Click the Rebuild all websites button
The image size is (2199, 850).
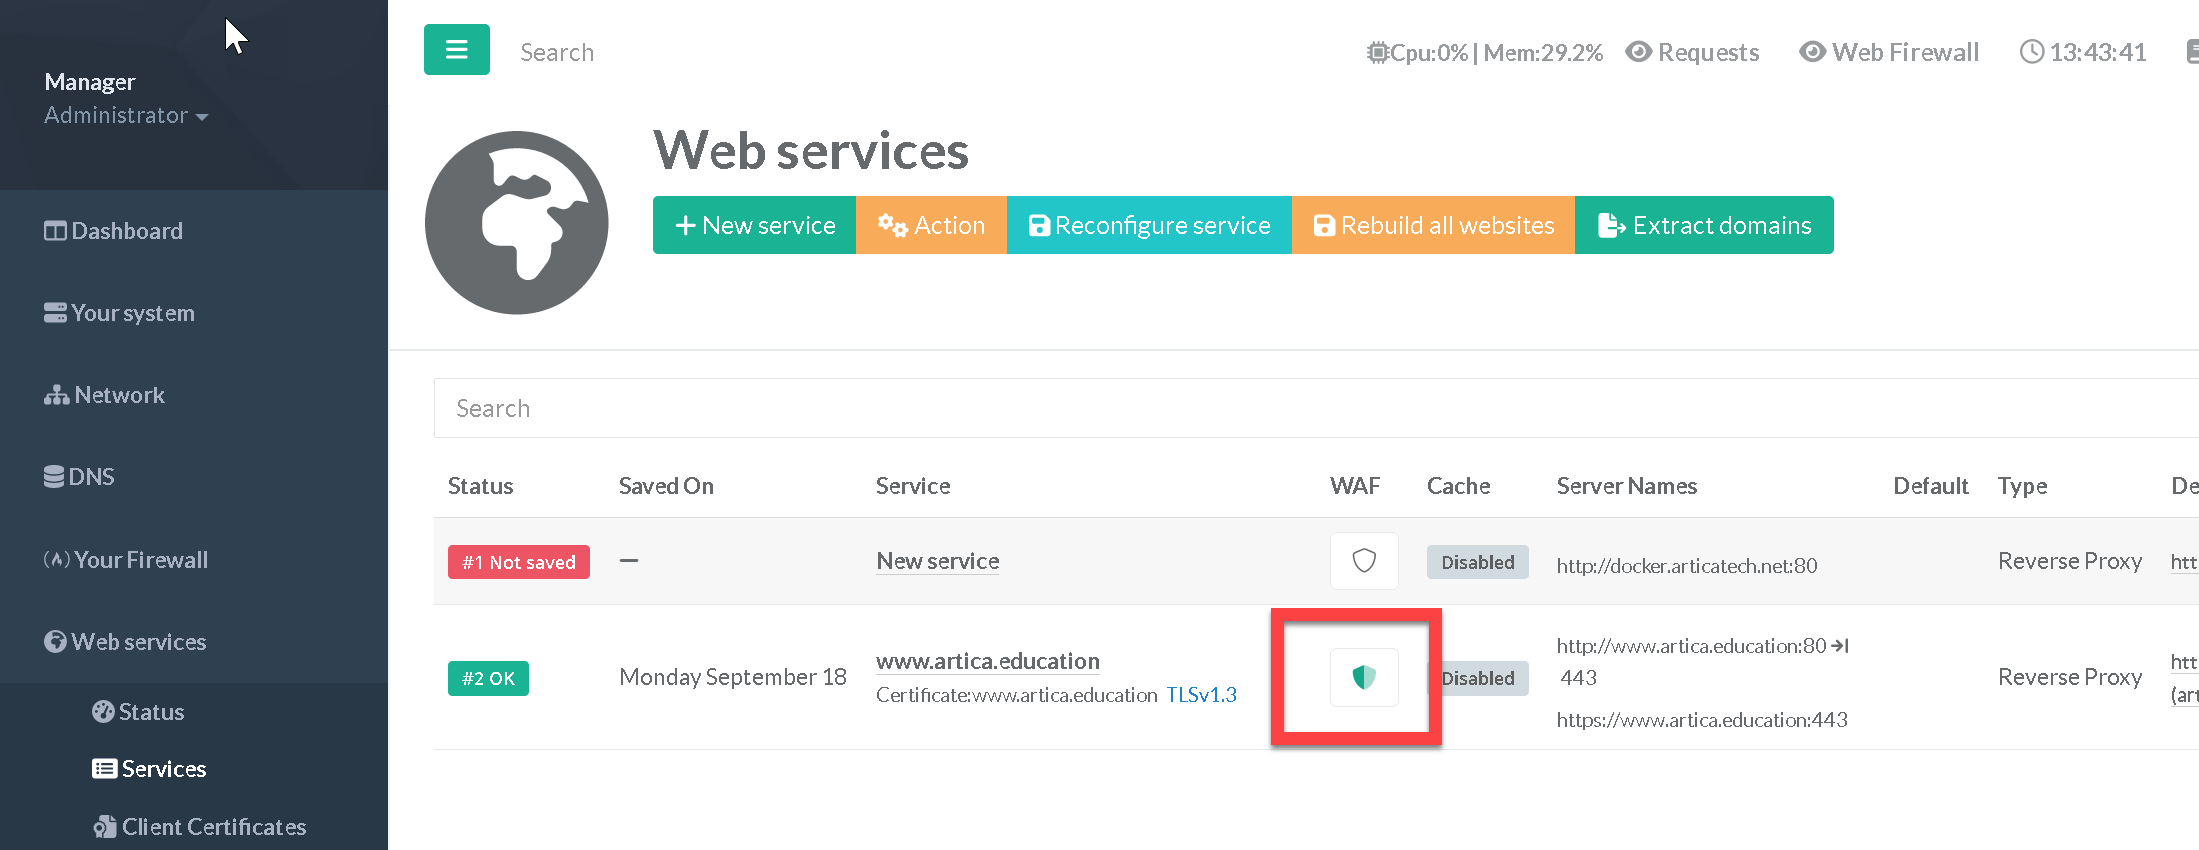(1432, 226)
